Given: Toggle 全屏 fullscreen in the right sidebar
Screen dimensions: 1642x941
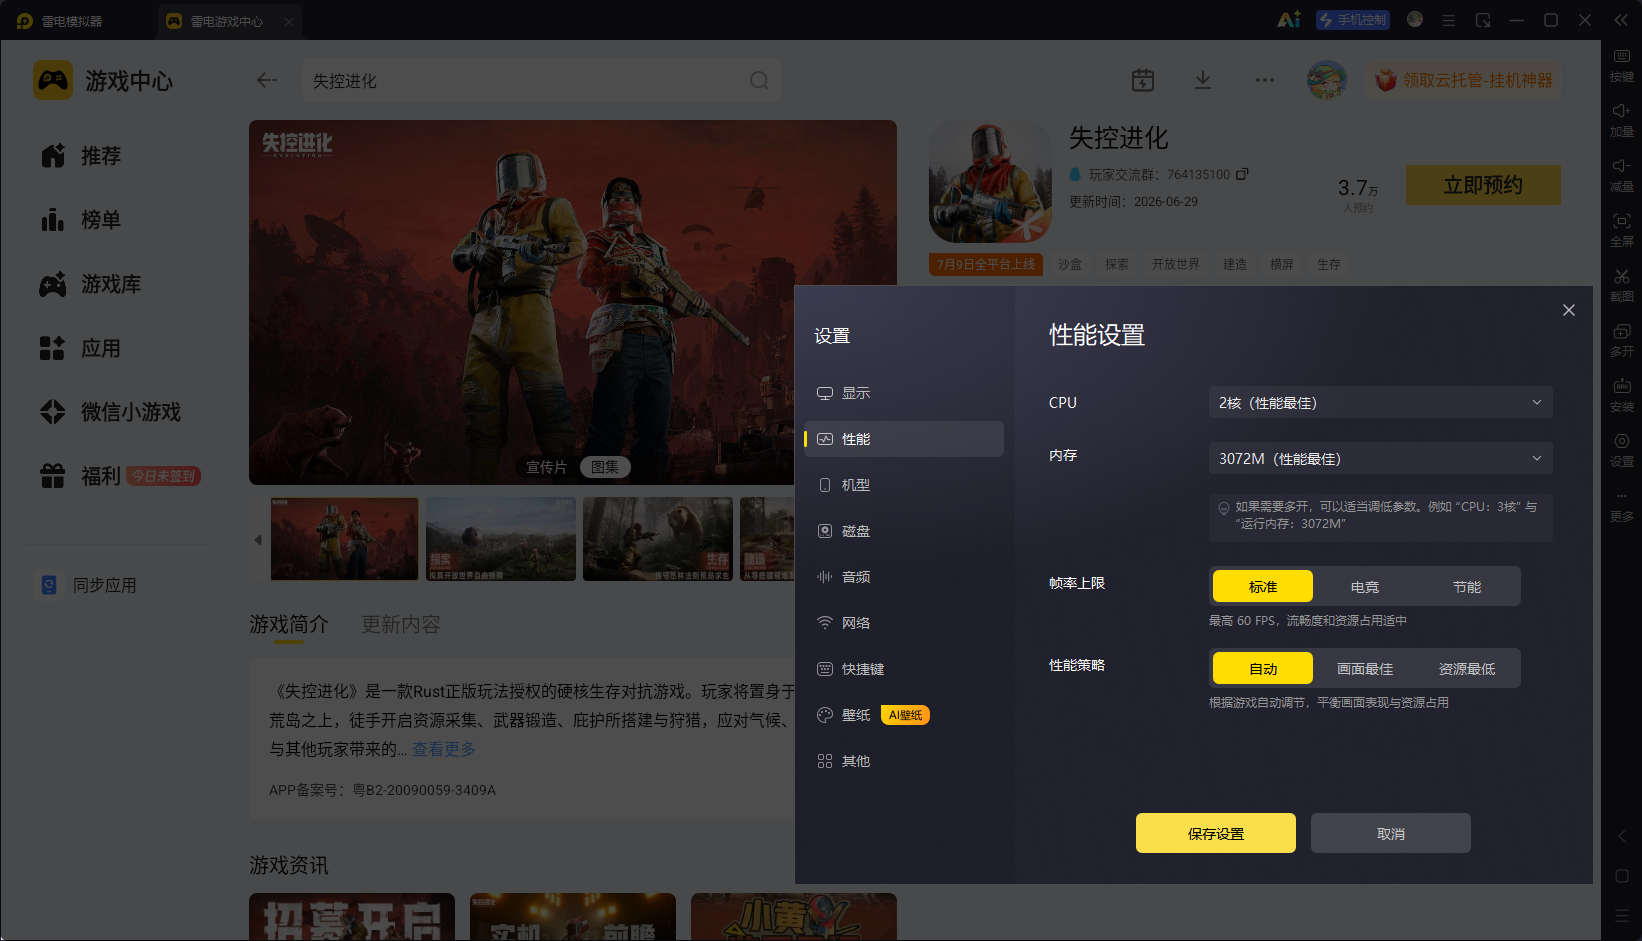Looking at the screenshot, I should tap(1621, 230).
